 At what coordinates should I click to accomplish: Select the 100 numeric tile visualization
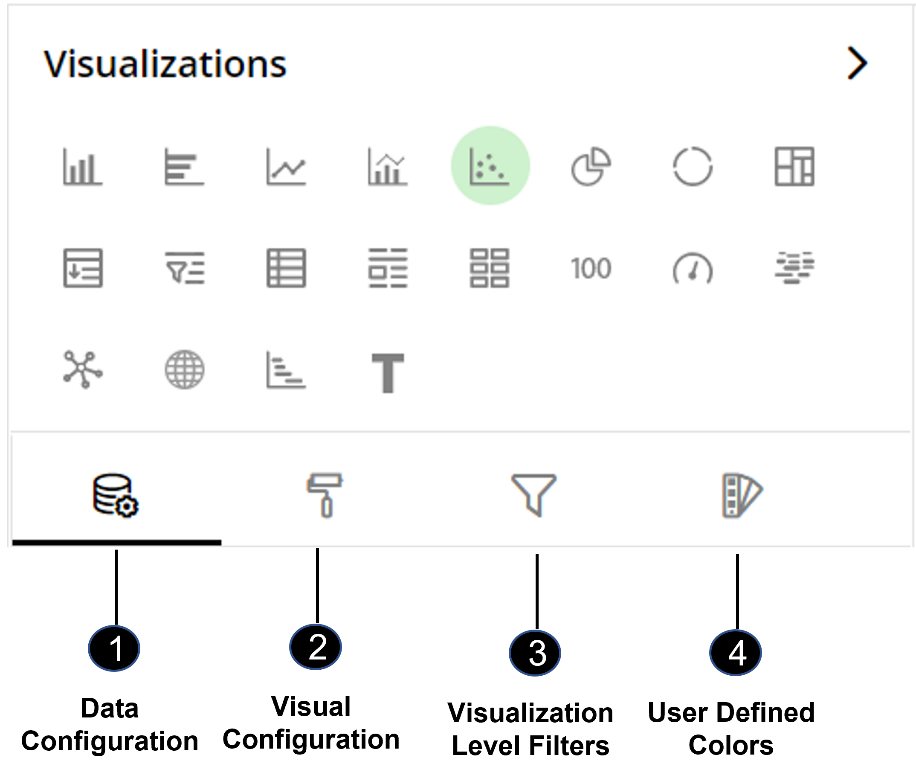click(591, 269)
